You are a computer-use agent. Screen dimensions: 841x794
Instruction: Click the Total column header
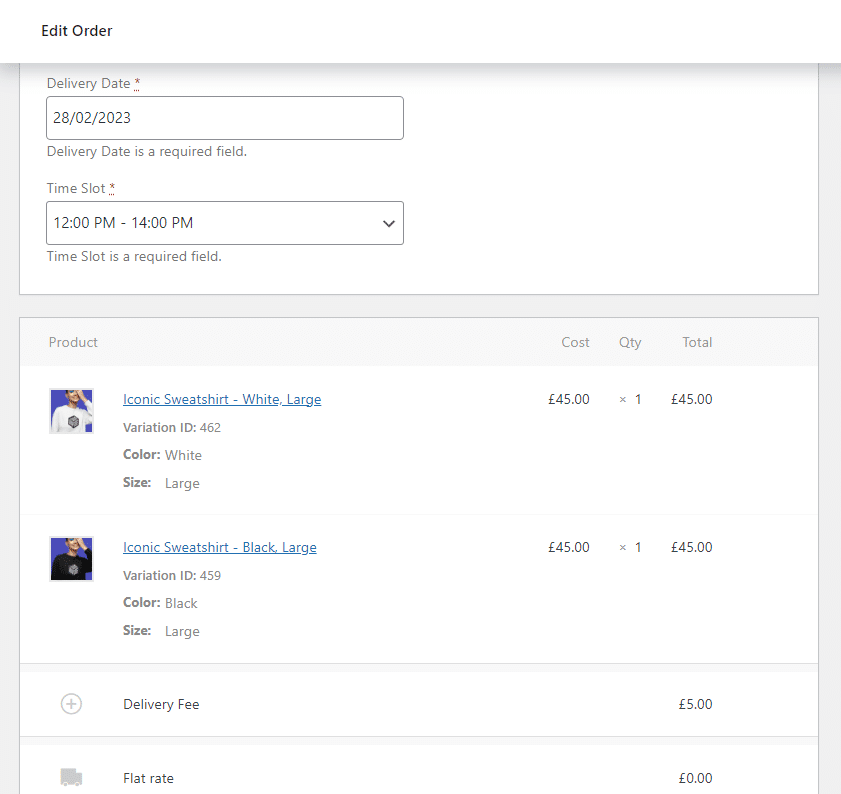[697, 342]
